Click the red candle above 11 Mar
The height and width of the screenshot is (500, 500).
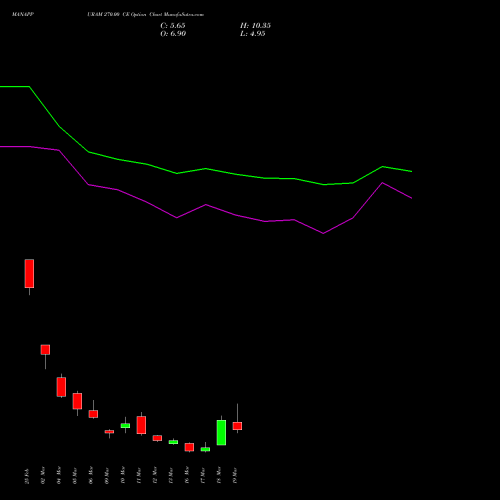point(141,425)
